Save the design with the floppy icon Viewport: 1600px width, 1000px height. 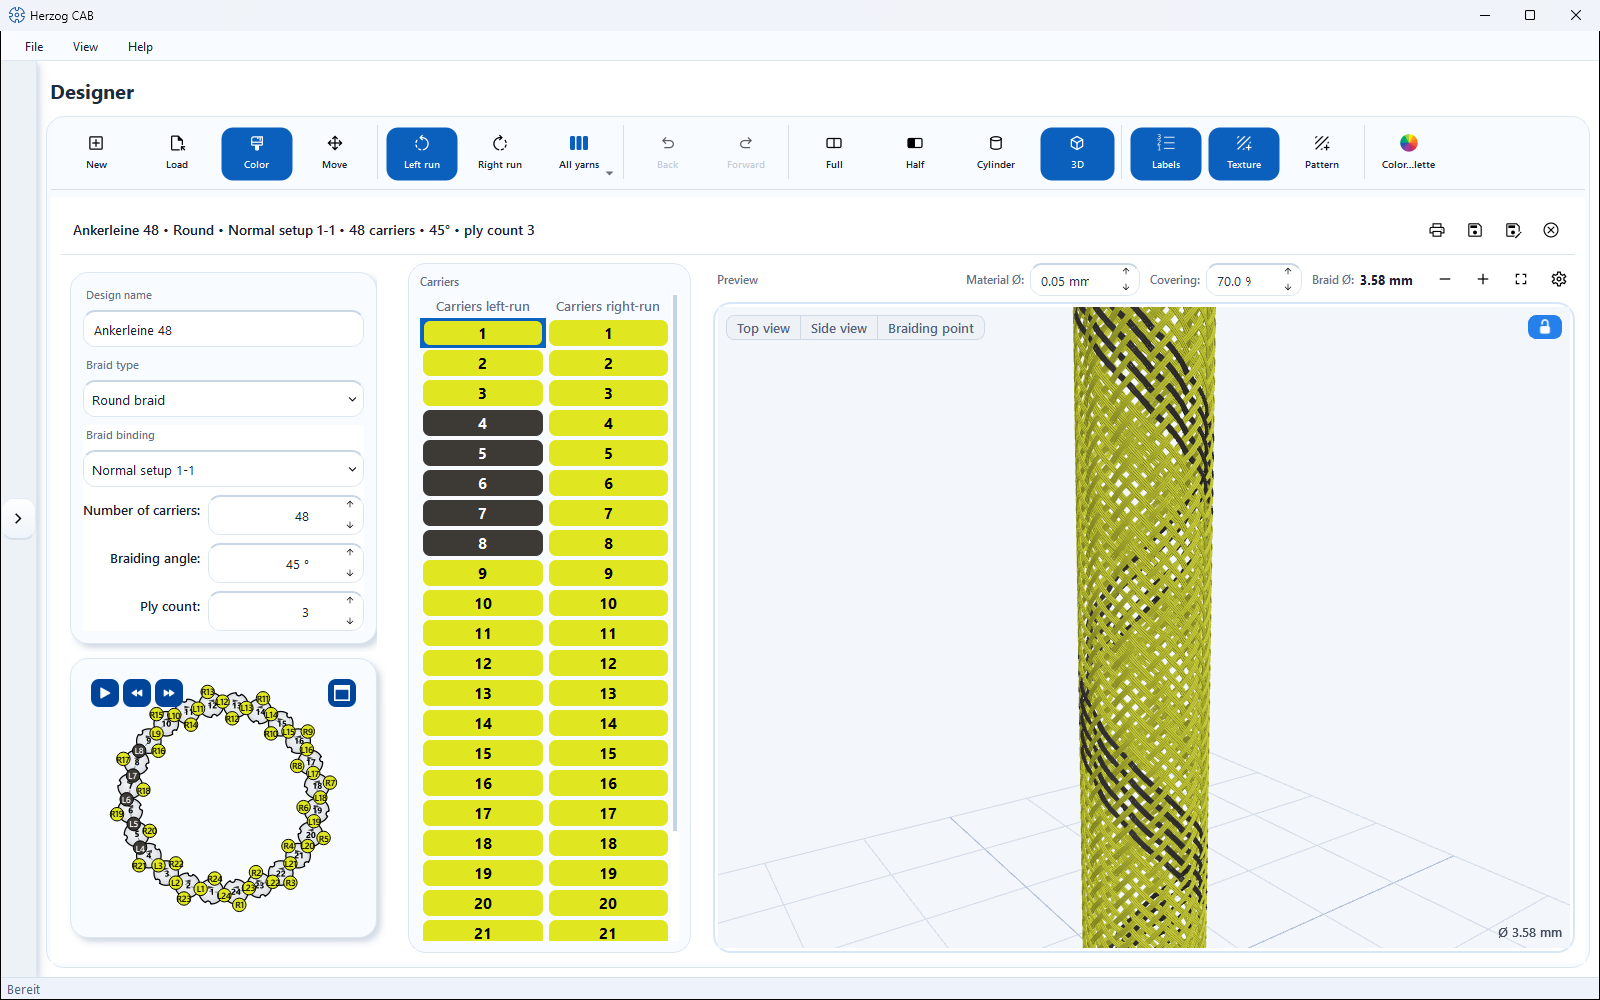point(1475,230)
